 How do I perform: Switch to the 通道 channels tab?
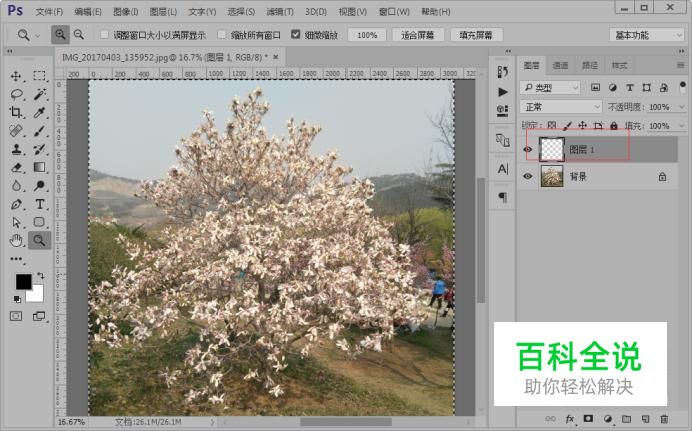[x=560, y=65]
